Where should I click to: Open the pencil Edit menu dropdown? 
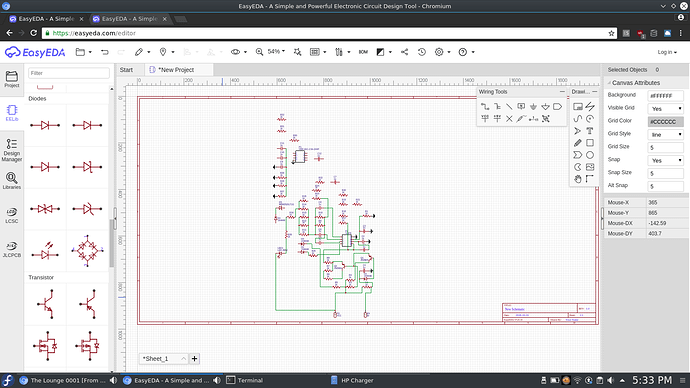click(x=142, y=52)
